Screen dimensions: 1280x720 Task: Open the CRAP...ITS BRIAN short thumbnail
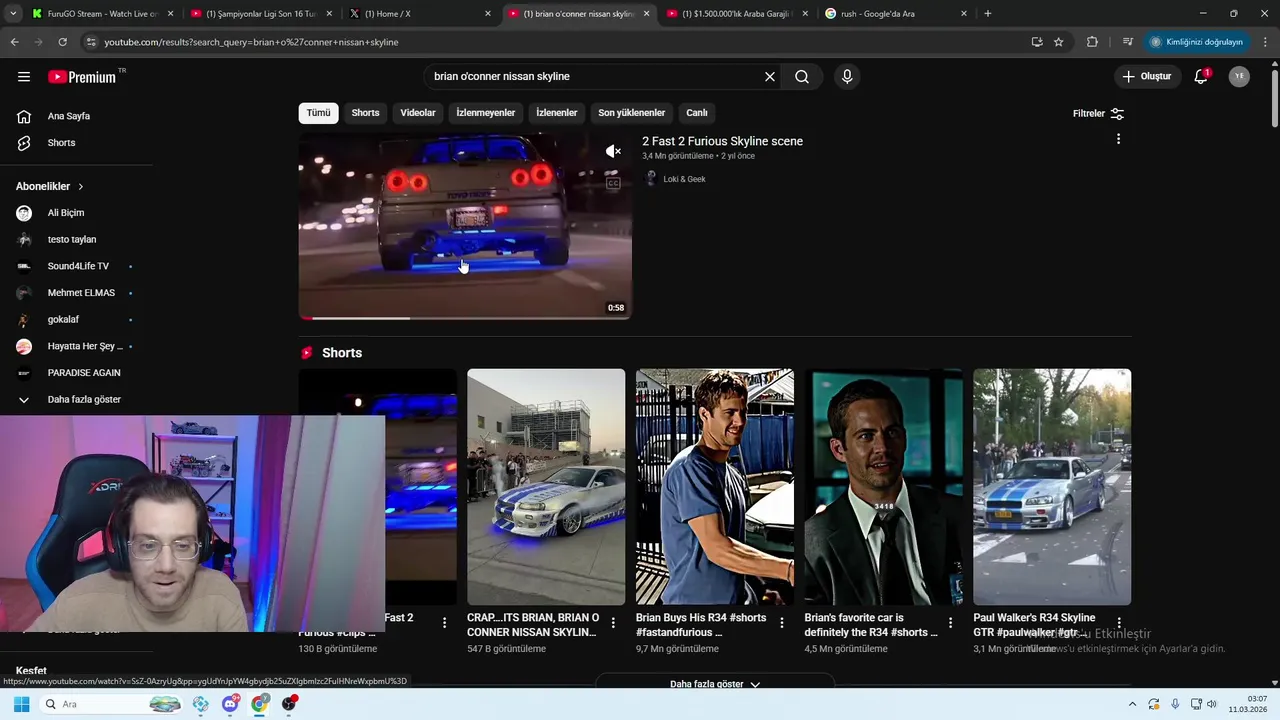(x=546, y=487)
